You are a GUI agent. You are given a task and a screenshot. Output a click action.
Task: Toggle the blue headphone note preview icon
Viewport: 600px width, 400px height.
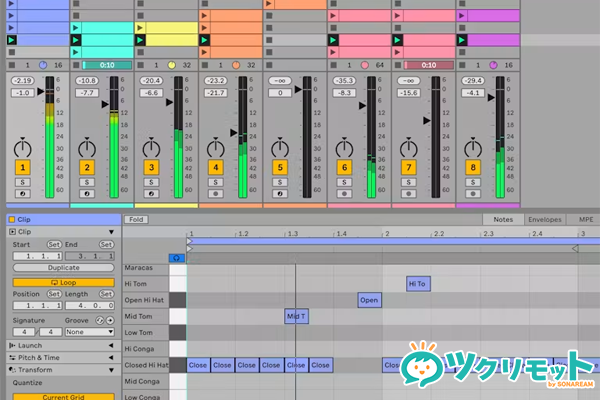(x=177, y=258)
